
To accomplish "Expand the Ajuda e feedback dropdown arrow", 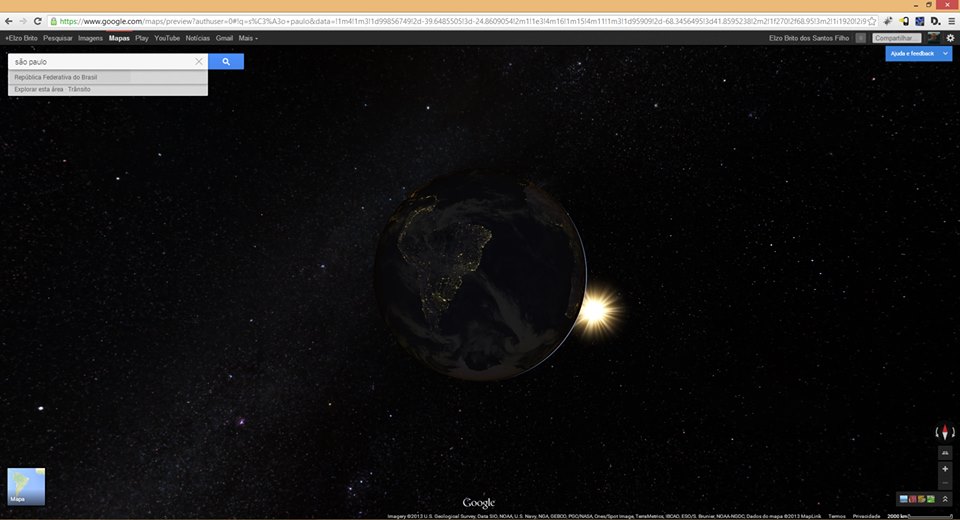I will pyautogui.click(x=946, y=53).
